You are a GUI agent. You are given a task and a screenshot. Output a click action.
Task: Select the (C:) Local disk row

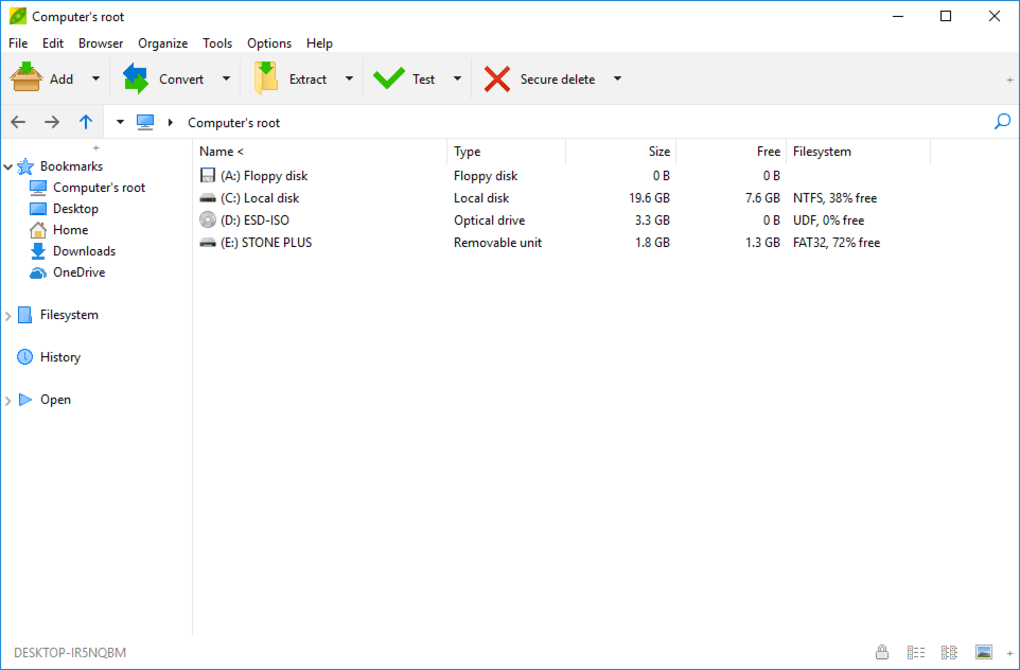pos(260,198)
